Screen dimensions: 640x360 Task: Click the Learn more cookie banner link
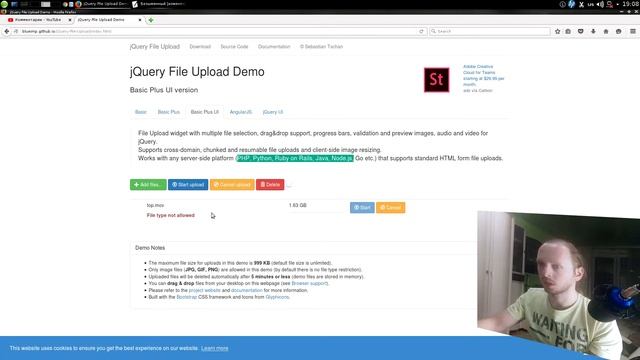click(x=215, y=348)
